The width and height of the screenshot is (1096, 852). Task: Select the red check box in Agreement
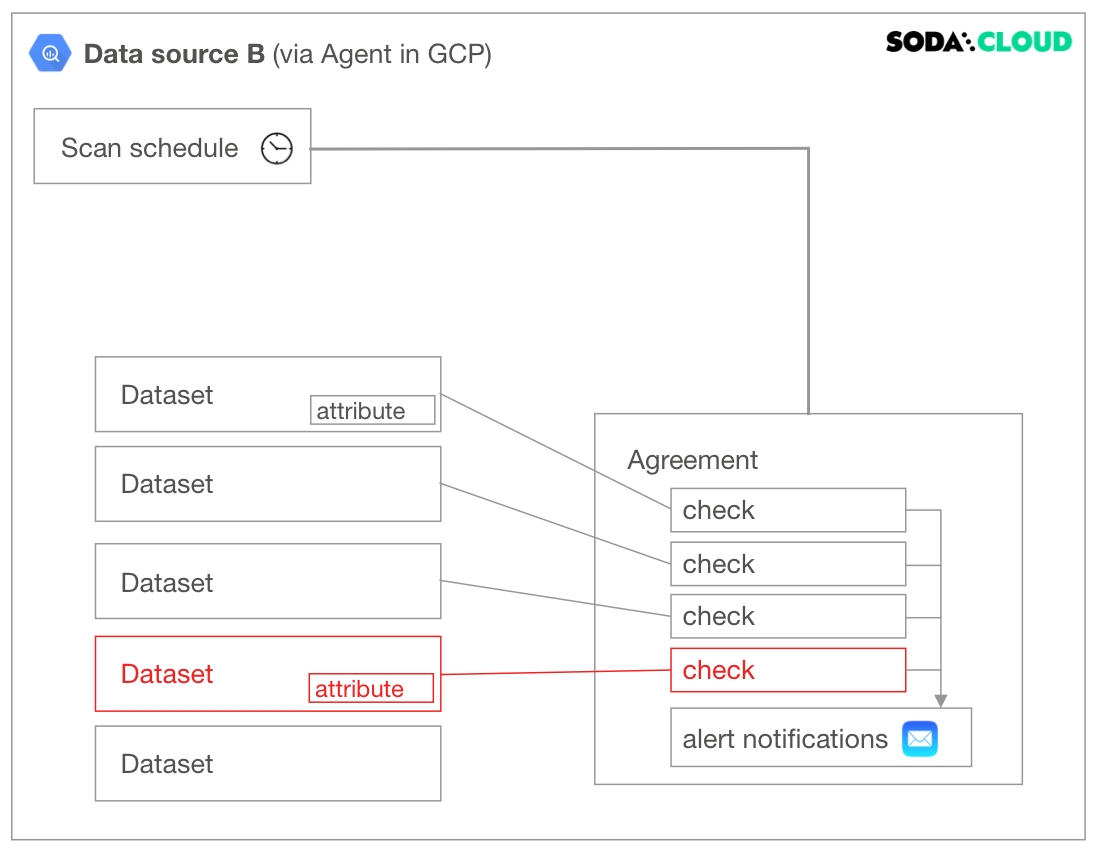click(787, 670)
